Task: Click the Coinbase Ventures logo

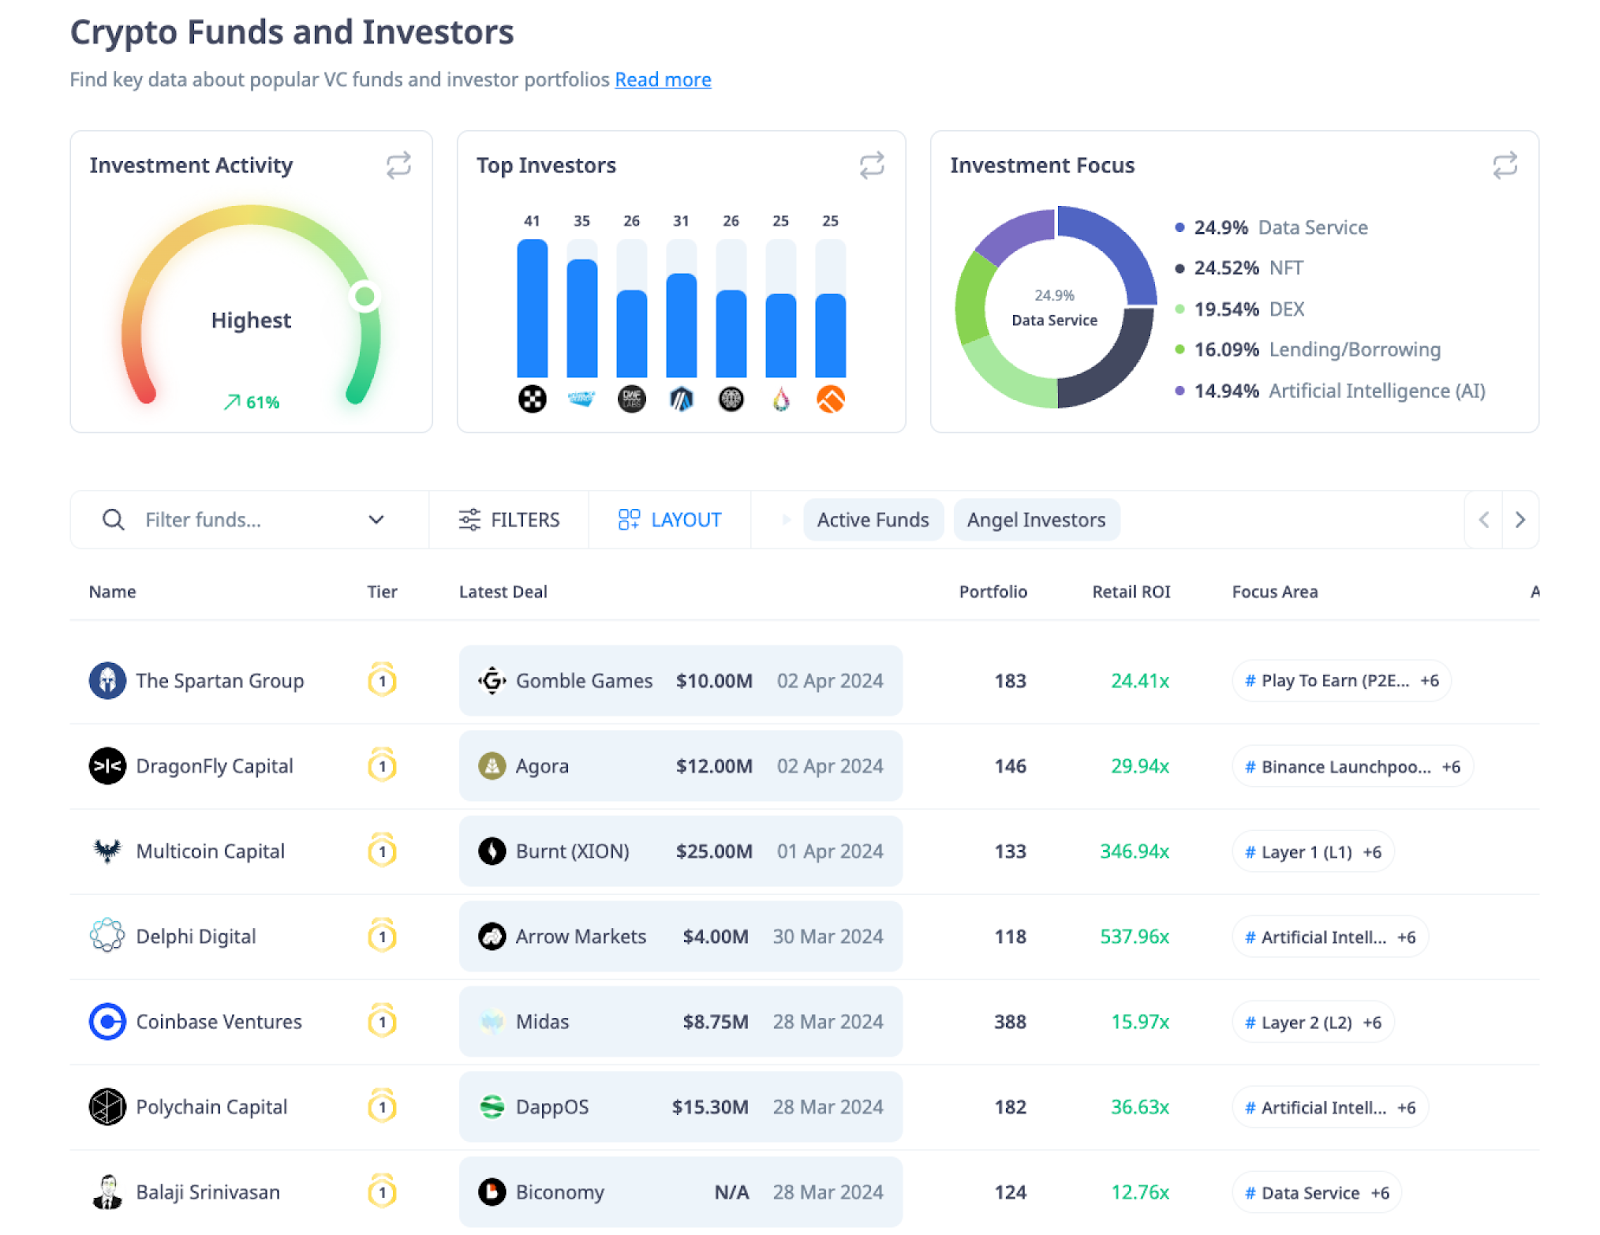Action: click(107, 1022)
